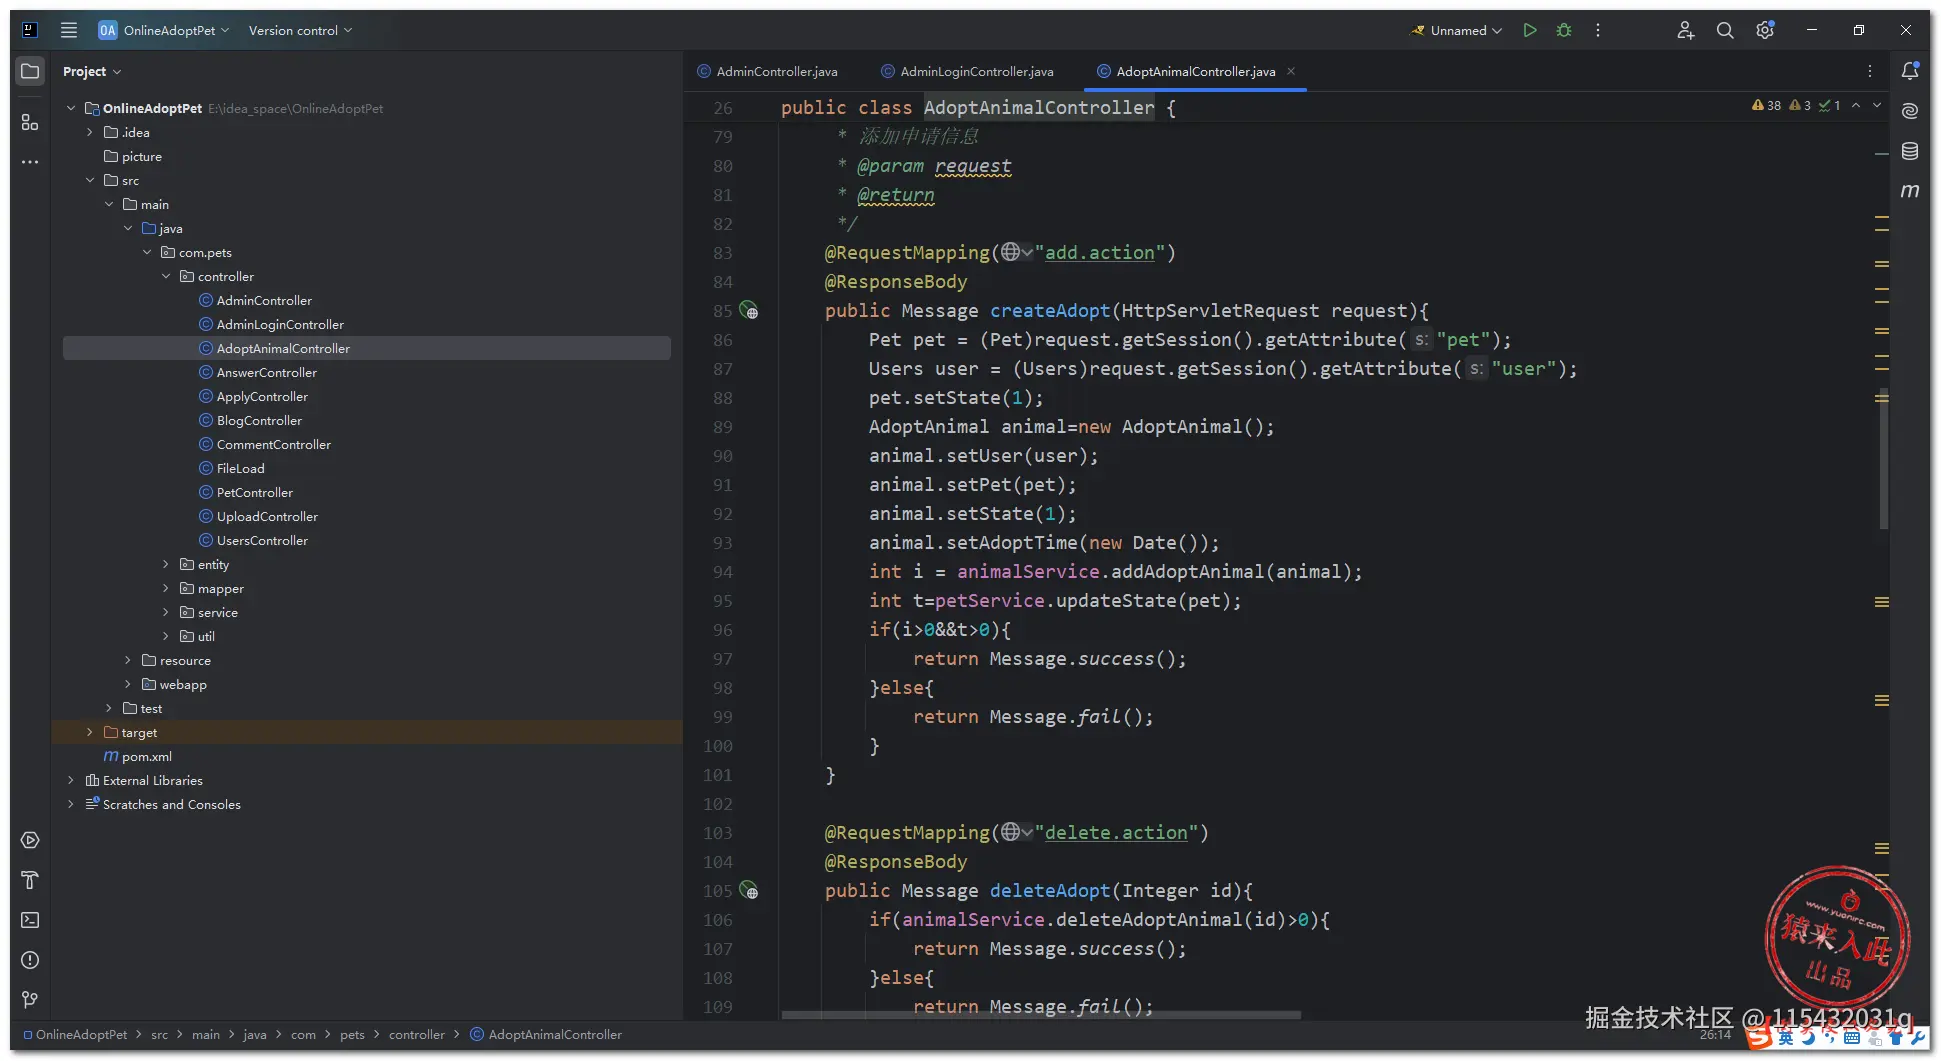
Task: Open ApplyController class file
Action: click(262, 396)
